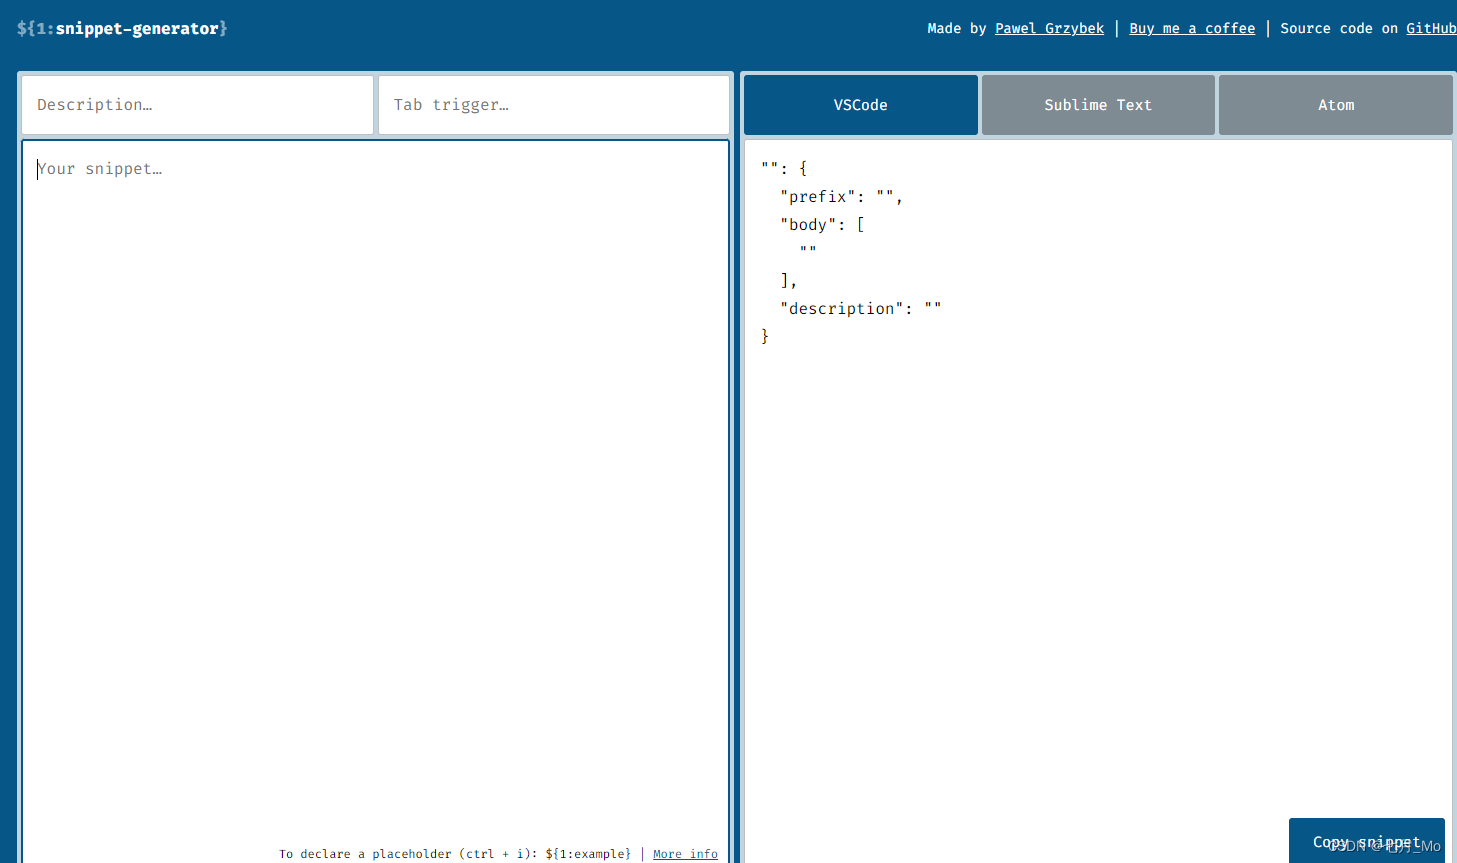
Task: Click the Copy snippet button
Action: 1366,841
